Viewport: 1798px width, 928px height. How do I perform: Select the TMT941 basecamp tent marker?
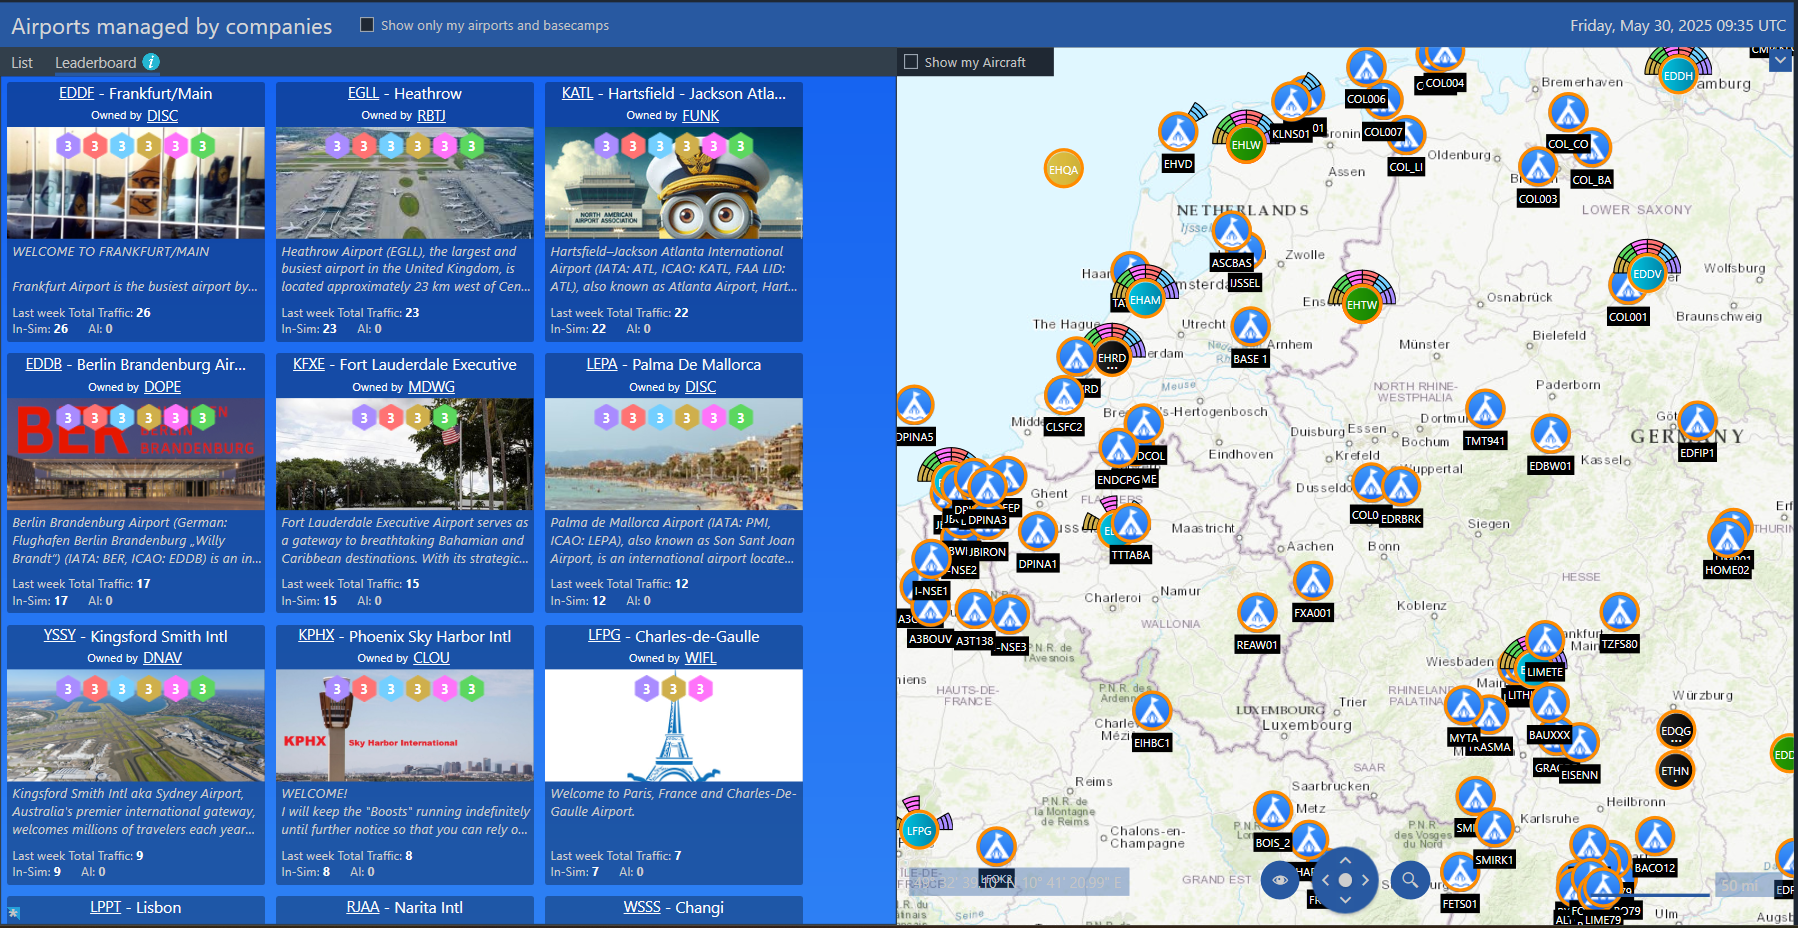pyautogui.click(x=1485, y=409)
